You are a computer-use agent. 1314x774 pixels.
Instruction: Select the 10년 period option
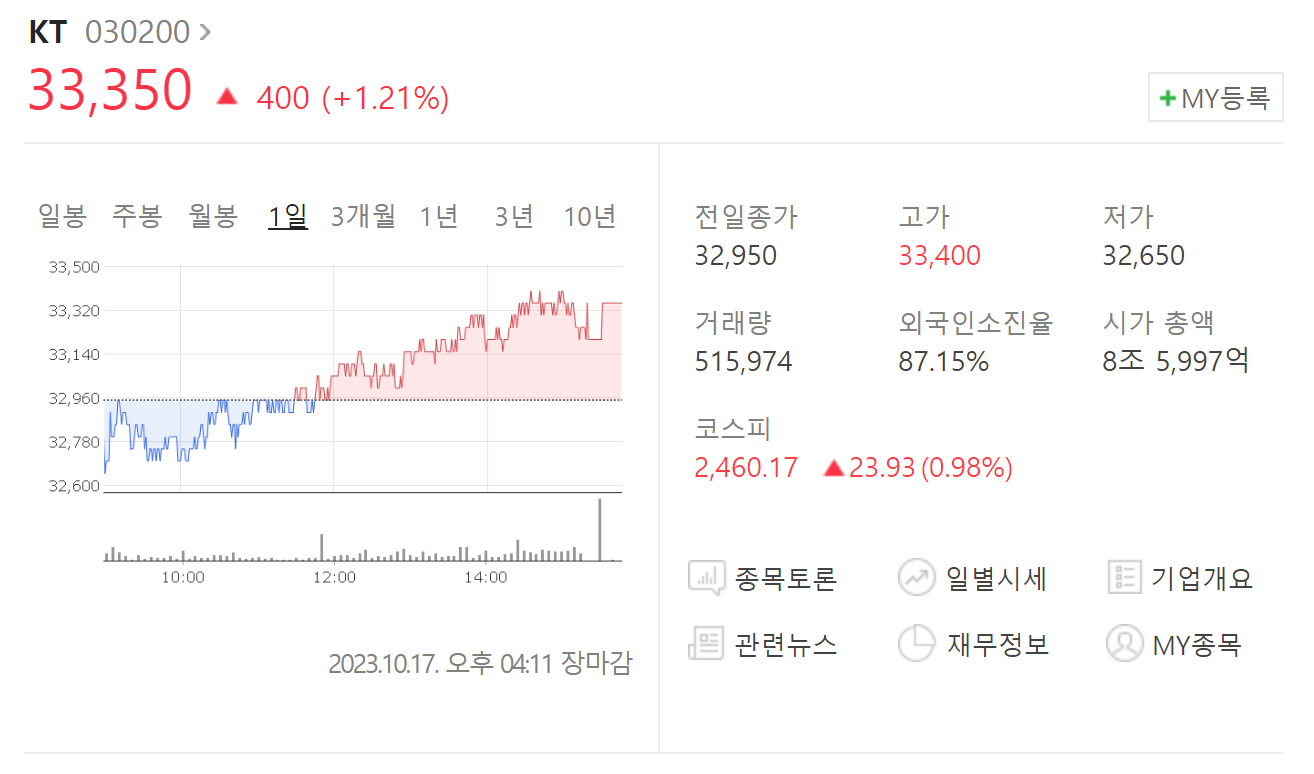(590, 215)
